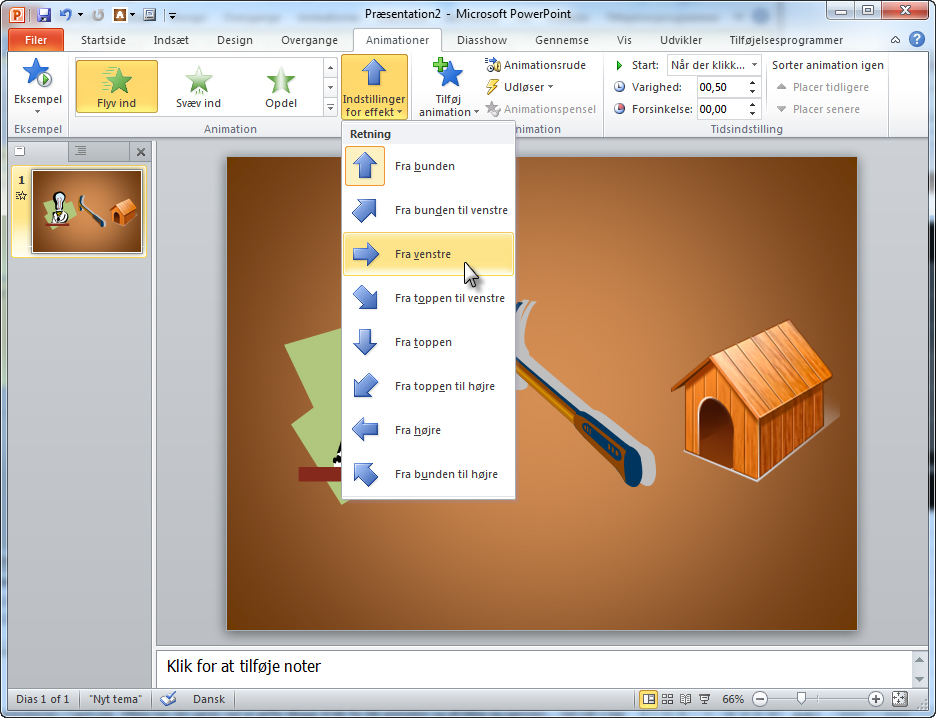
Task: Open the Start timing dropdown
Action: tap(753, 65)
